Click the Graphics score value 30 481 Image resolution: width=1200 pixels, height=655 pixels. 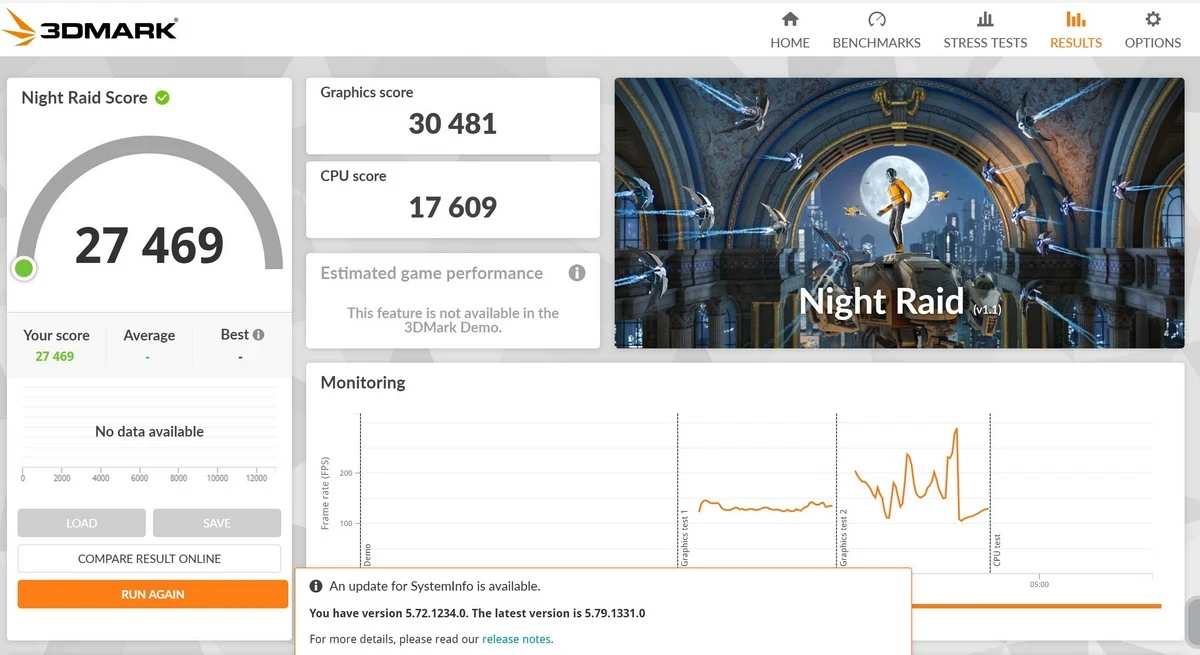453,124
